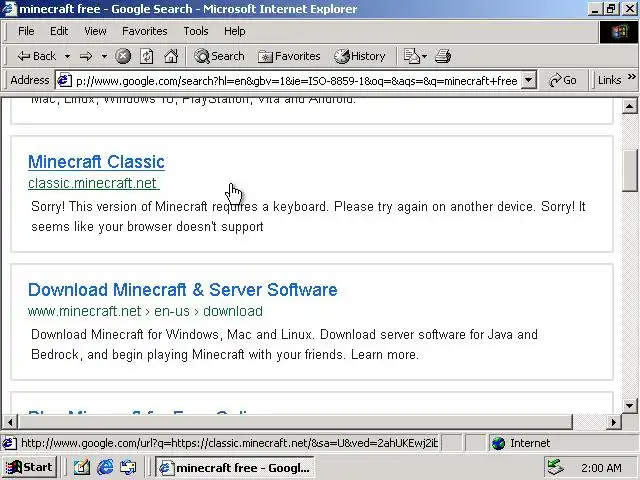Image resolution: width=640 pixels, height=480 pixels.
Task: Click the system tray network icon
Action: (555, 467)
